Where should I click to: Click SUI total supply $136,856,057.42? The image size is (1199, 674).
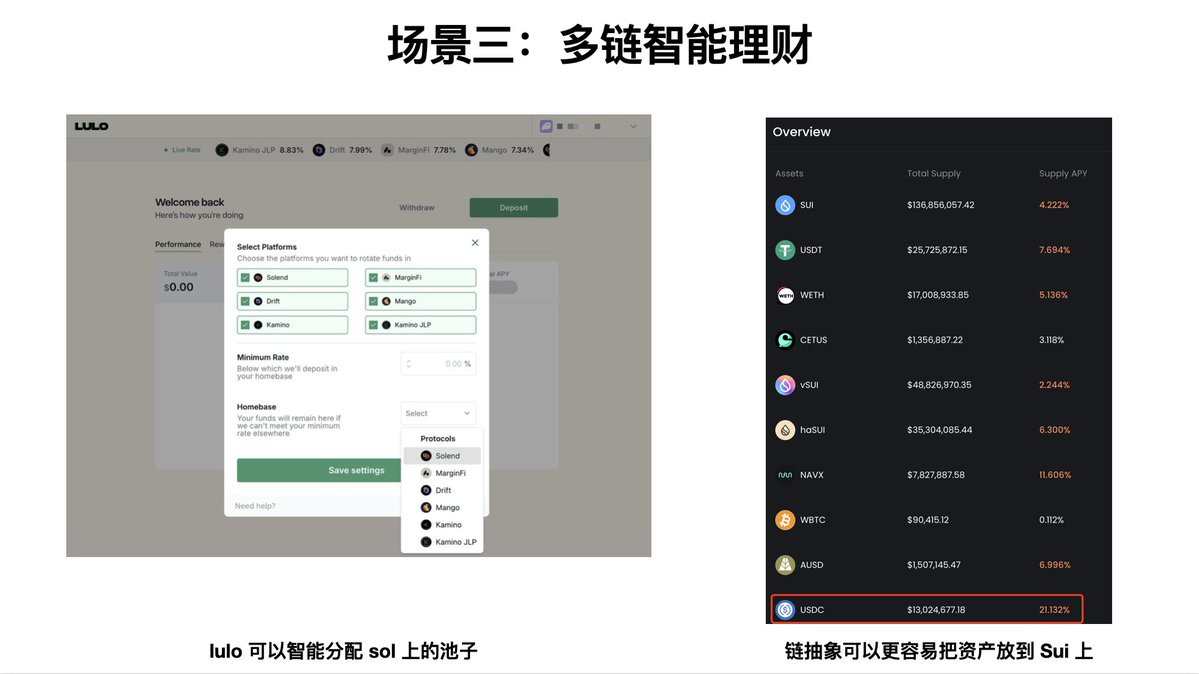(941, 205)
